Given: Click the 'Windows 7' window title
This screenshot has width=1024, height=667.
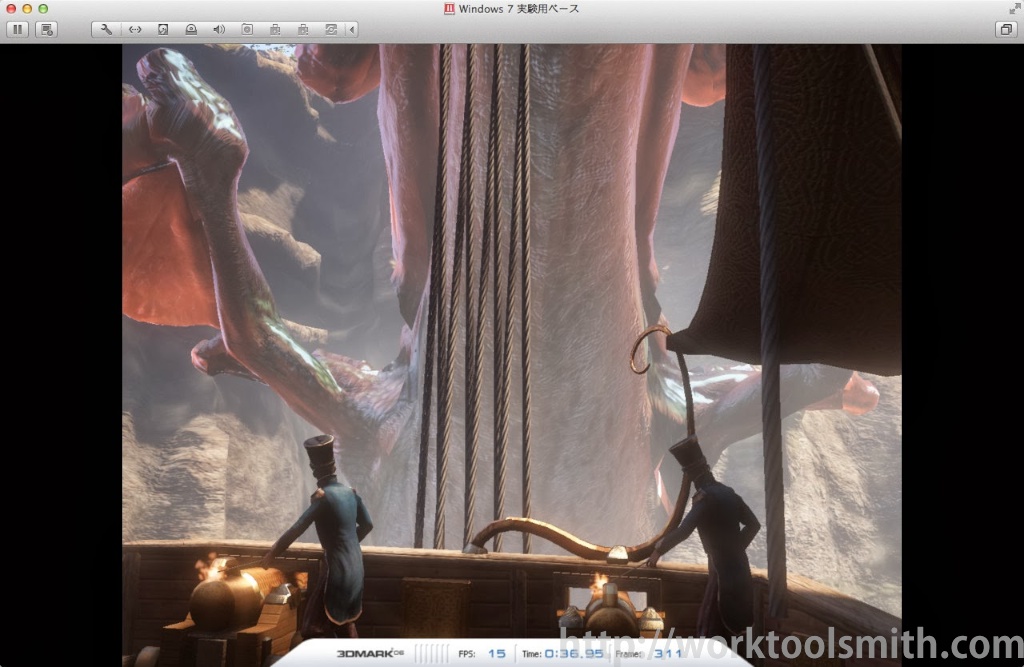Looking at the screenshot, I should (x=518, y=8).
